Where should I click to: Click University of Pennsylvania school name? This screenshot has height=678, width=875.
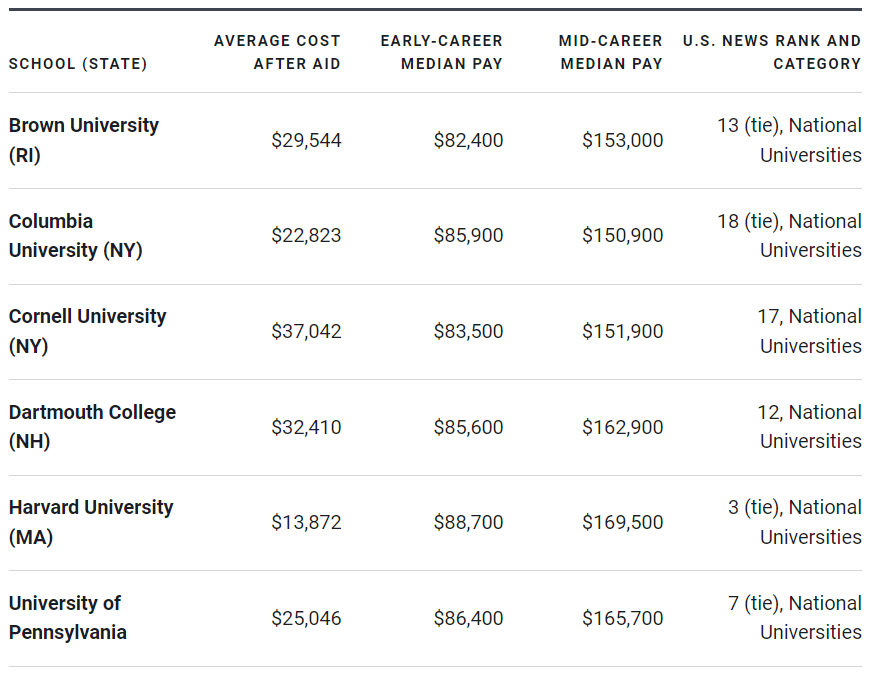(67, 618)
